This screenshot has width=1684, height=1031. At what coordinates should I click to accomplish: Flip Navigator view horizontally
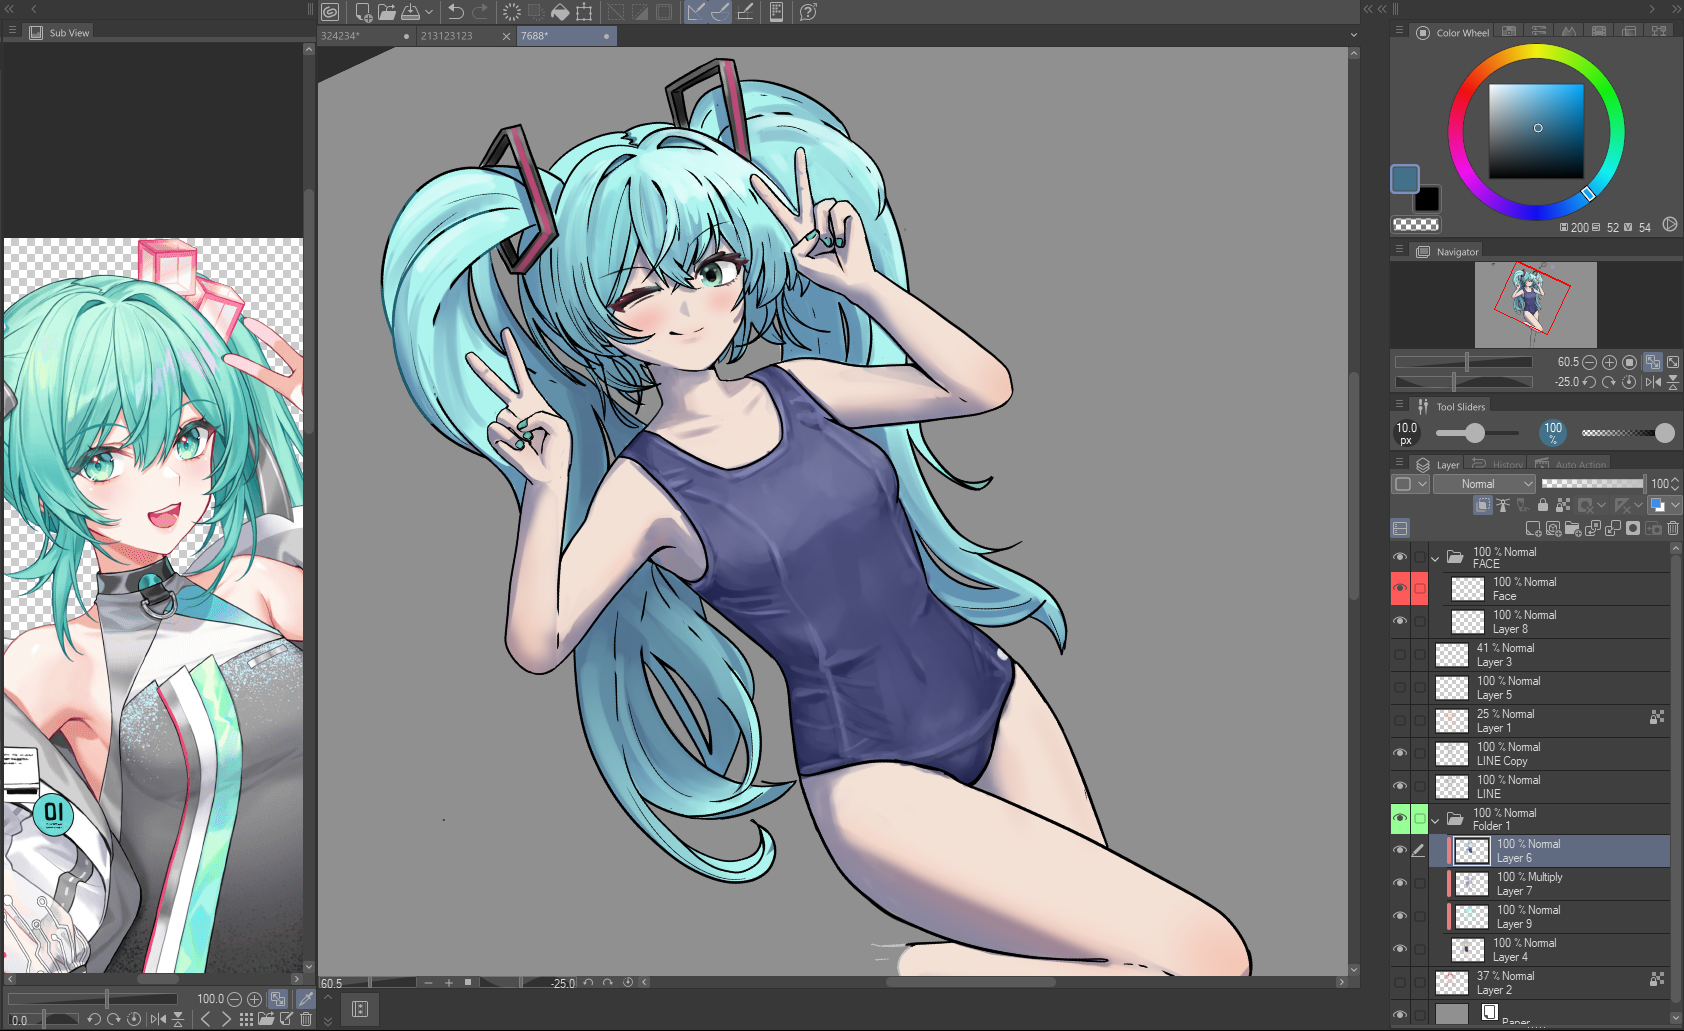pos(1653,382)
